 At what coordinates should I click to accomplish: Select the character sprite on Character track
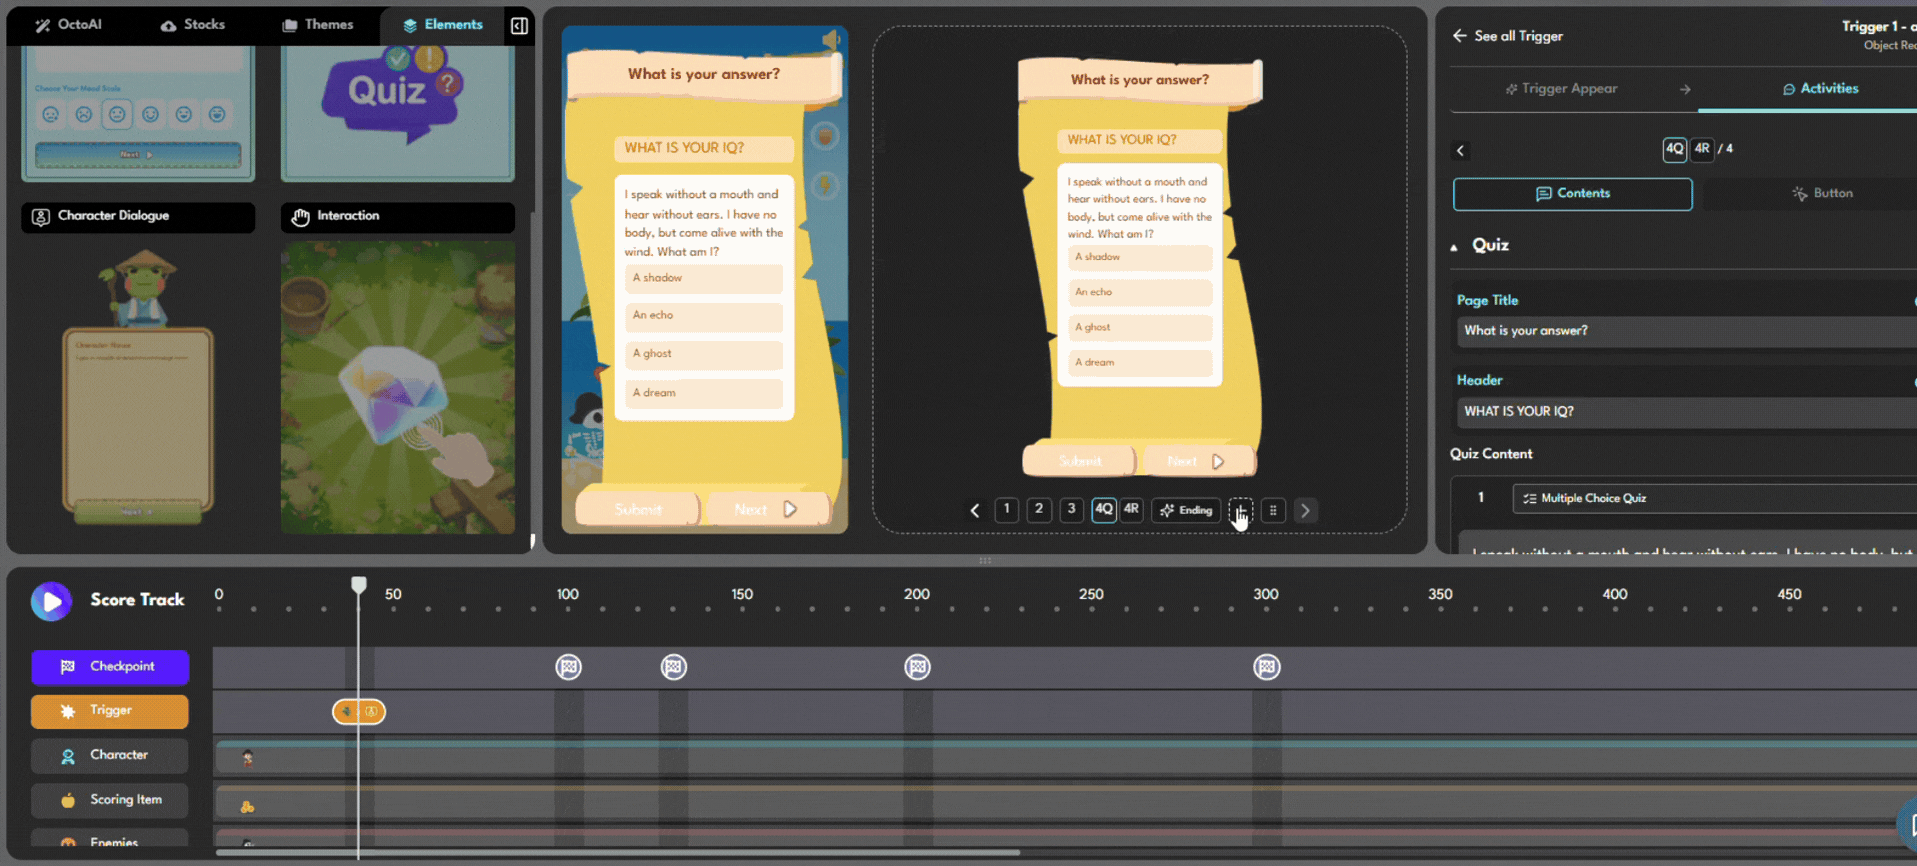pyautogui.click(x=248, y=758)
